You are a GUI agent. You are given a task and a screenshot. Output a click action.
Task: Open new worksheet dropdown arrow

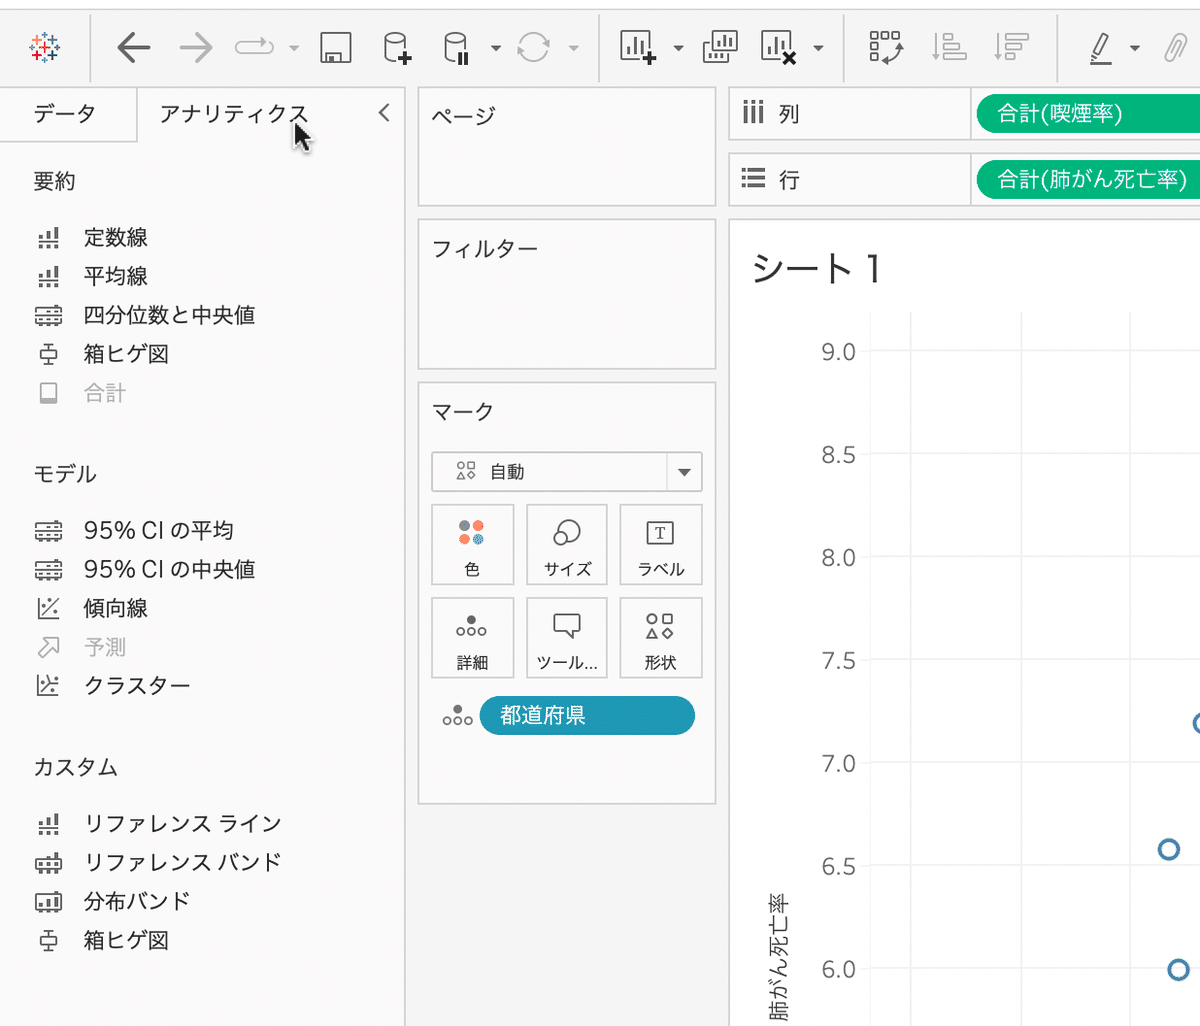click(678, 48)
